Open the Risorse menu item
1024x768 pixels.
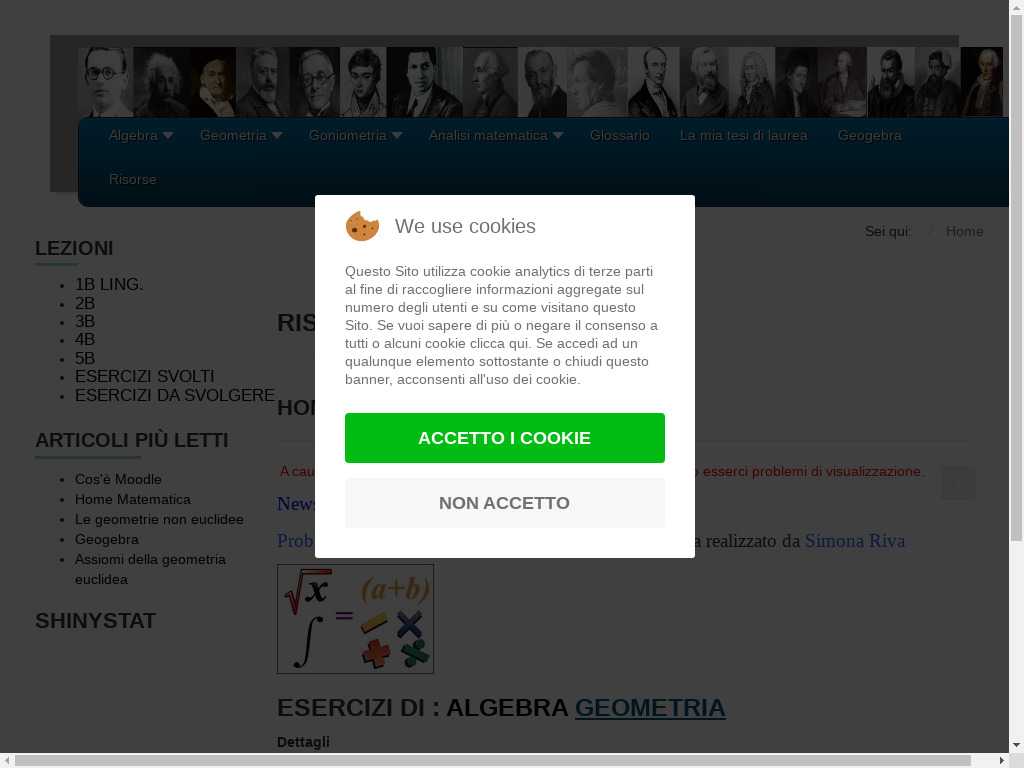click(133, 179)
